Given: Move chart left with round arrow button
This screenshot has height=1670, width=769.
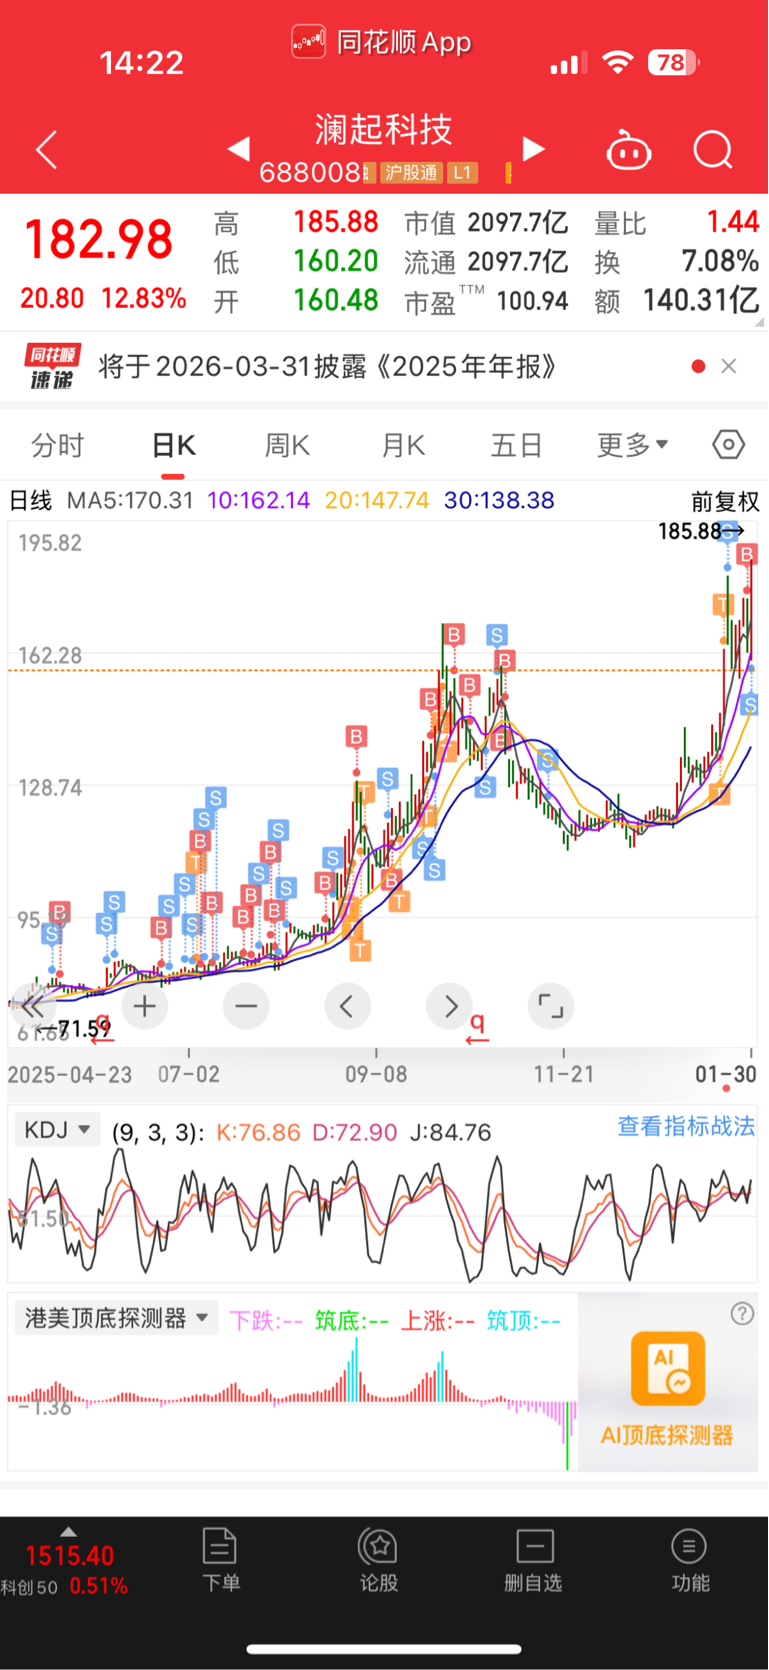Looking at the screenshot, I should [347, 1006].
